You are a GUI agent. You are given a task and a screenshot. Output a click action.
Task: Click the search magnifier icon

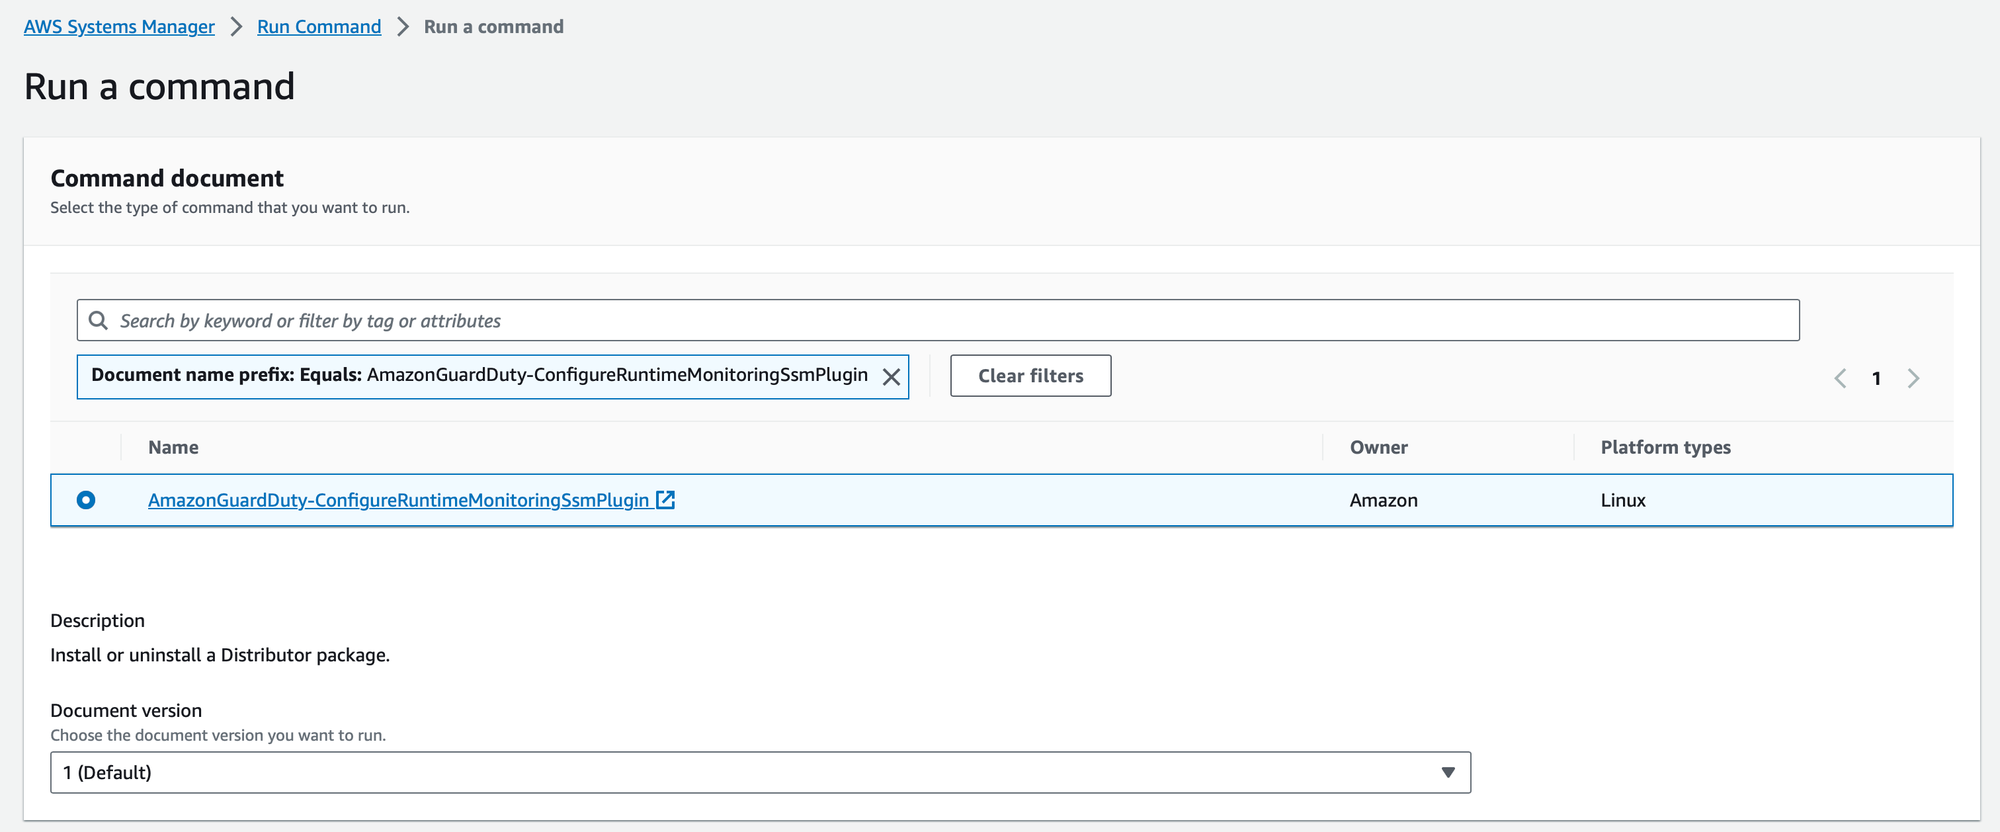98,320
